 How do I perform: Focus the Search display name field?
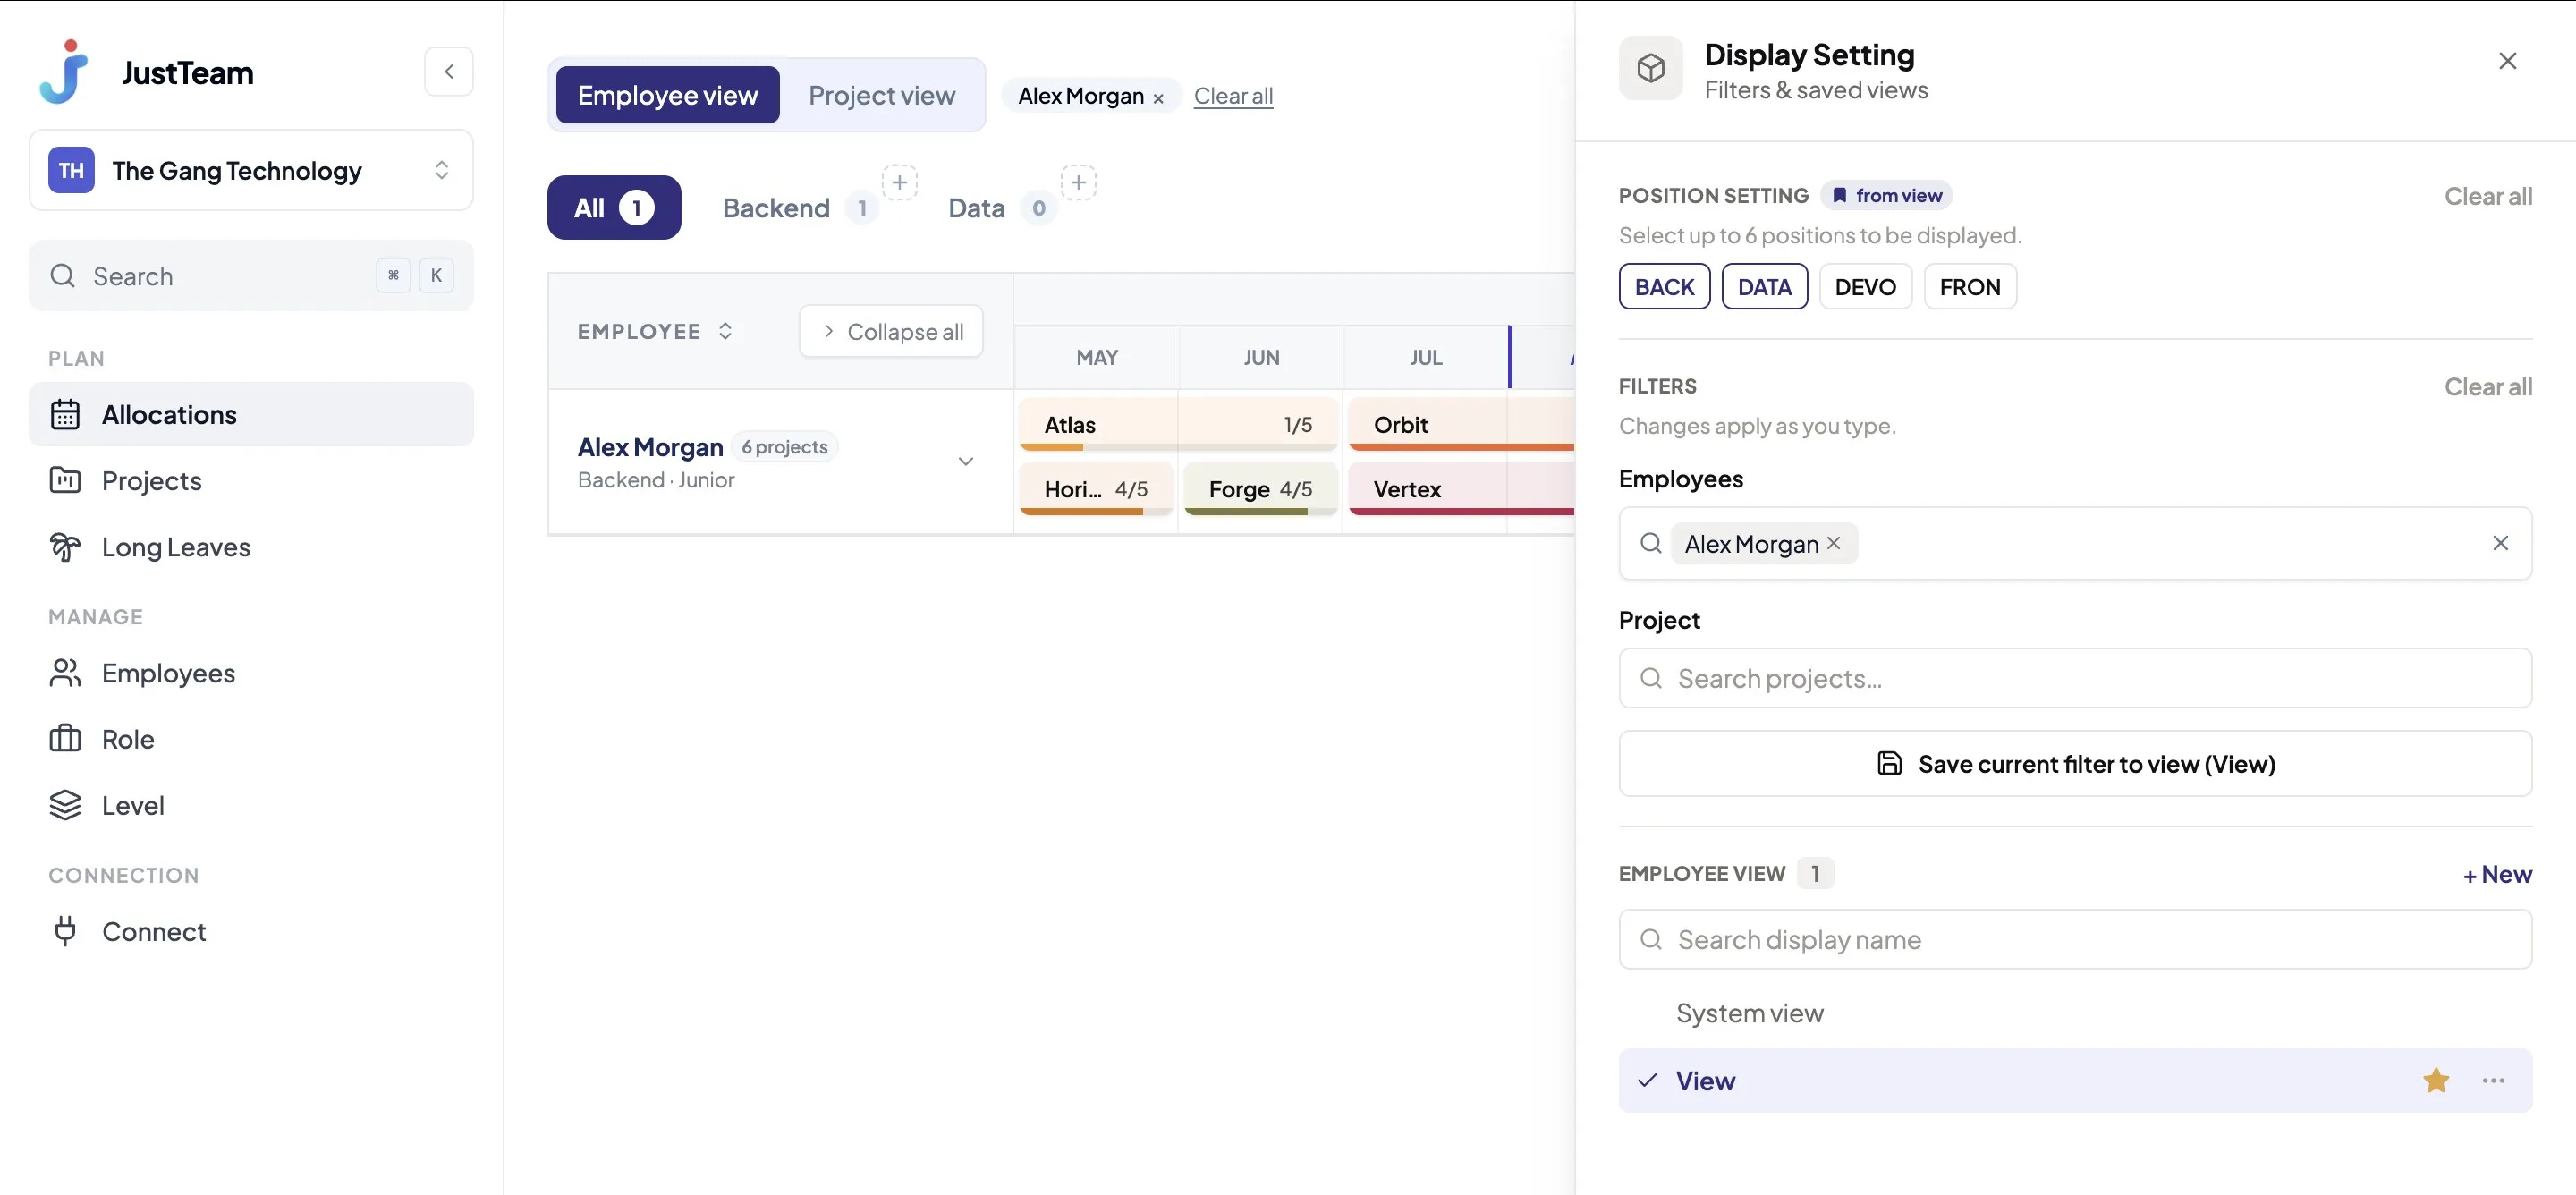pos(2075,939)
